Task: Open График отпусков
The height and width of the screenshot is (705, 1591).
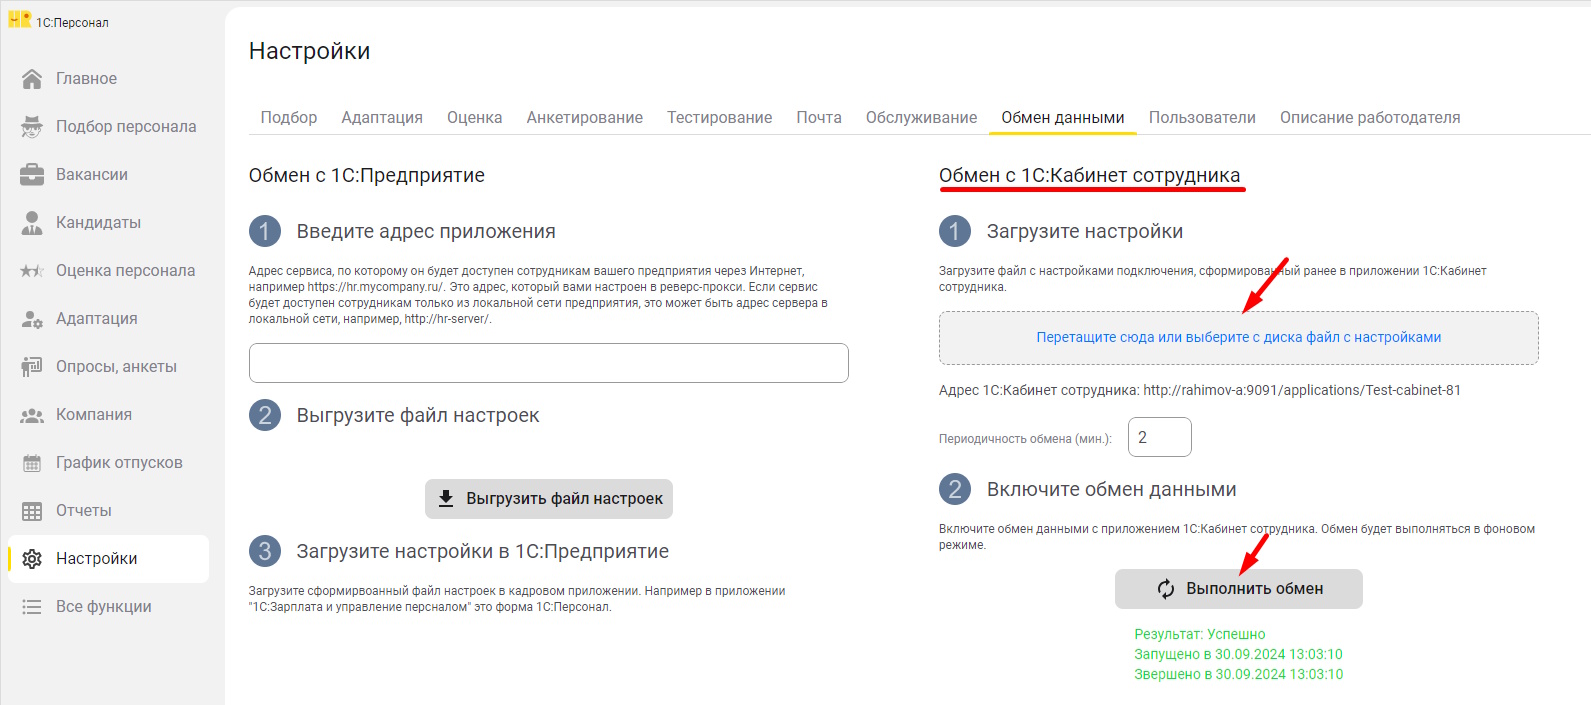Action: (108, 463)
